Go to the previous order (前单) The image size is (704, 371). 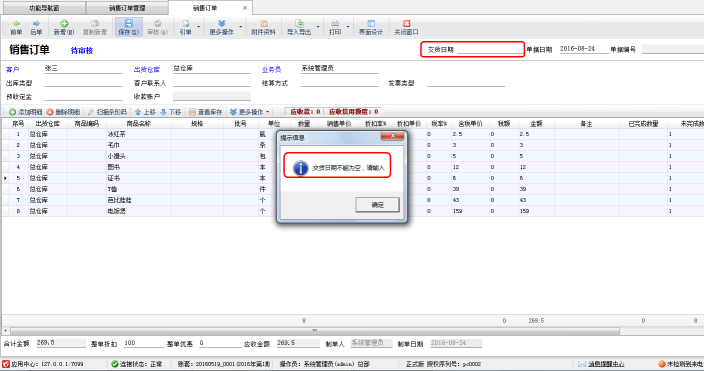(16, 27)
